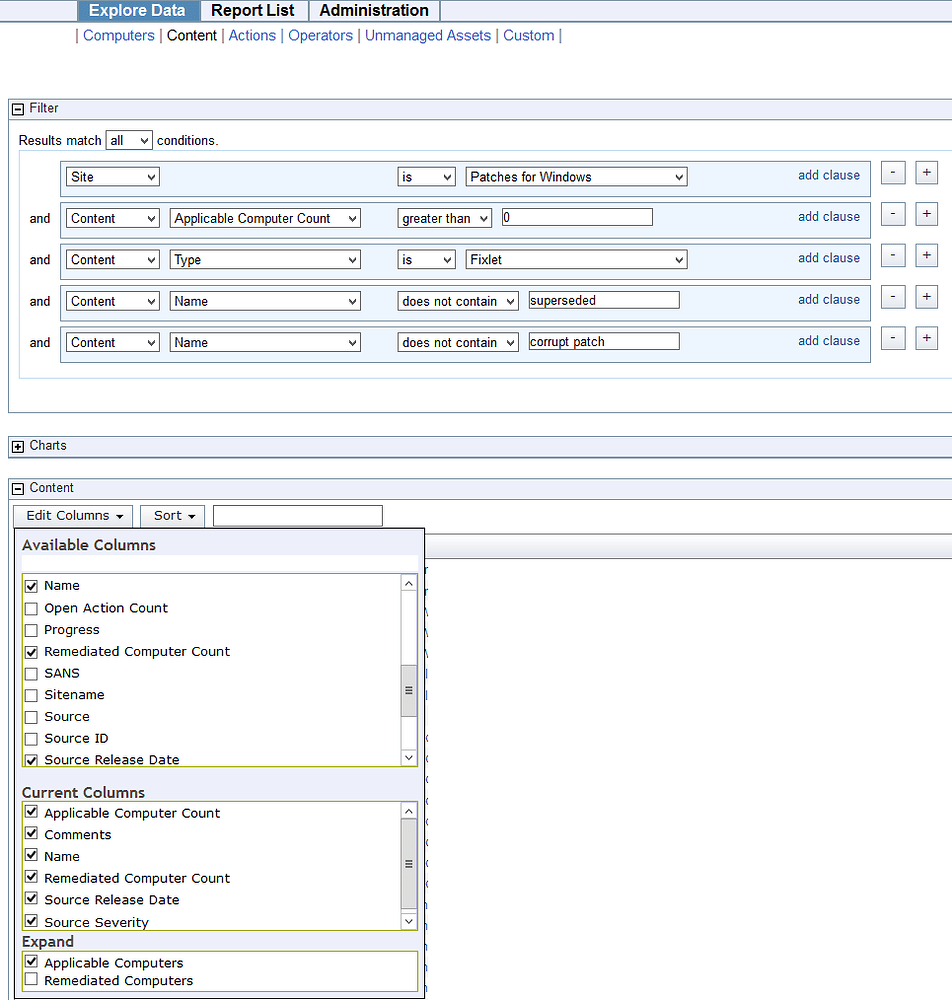Remove the Applicable Computer Count clause
Viewport: 952px width, 1000px height.
tap(892, 213)
